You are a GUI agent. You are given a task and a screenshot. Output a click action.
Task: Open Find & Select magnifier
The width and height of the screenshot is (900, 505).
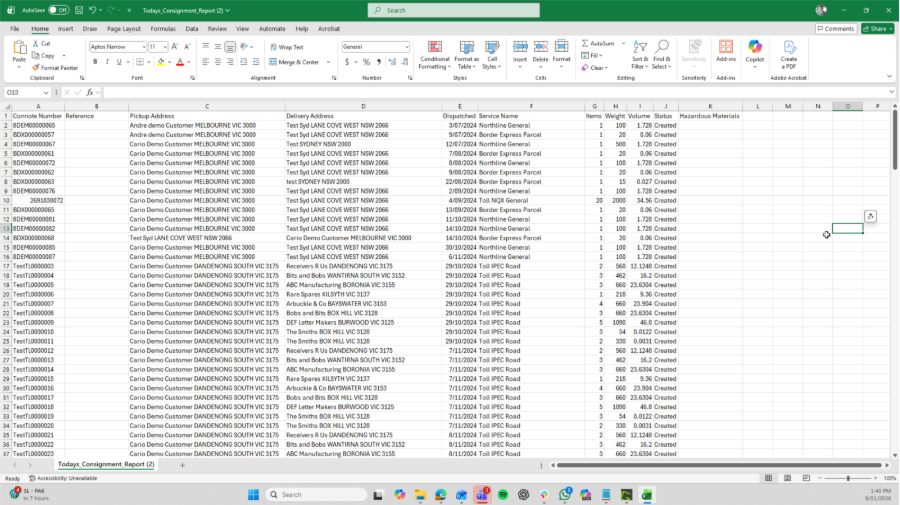[661, 52]
